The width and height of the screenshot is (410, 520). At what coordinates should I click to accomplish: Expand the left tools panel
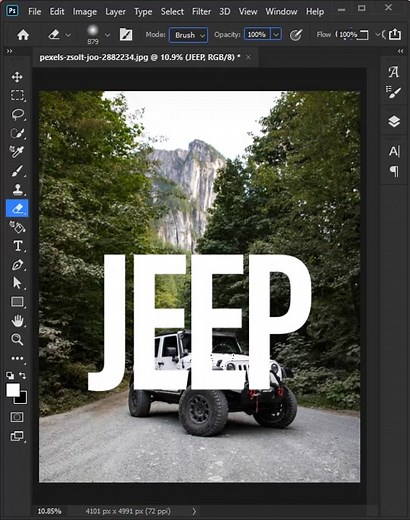pos(9,51)
